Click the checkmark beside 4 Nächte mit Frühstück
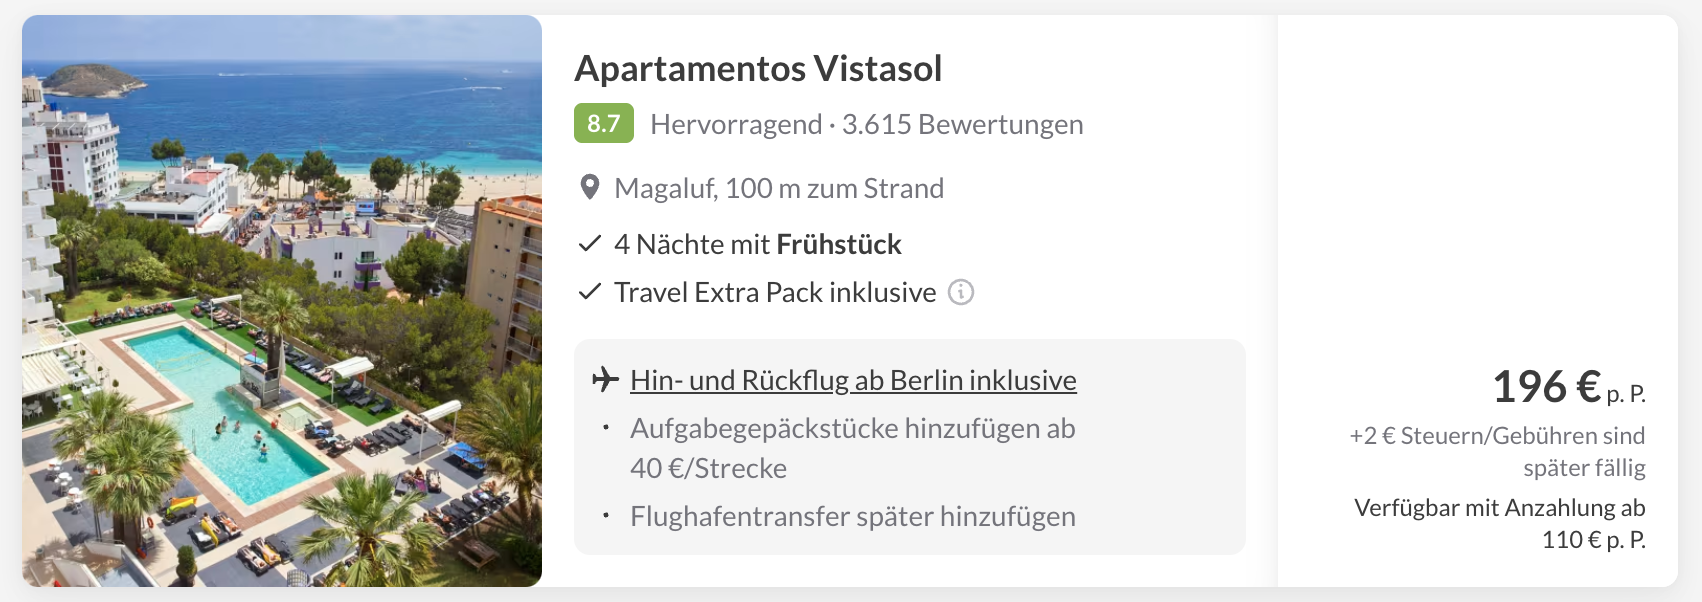 (590, 244)
